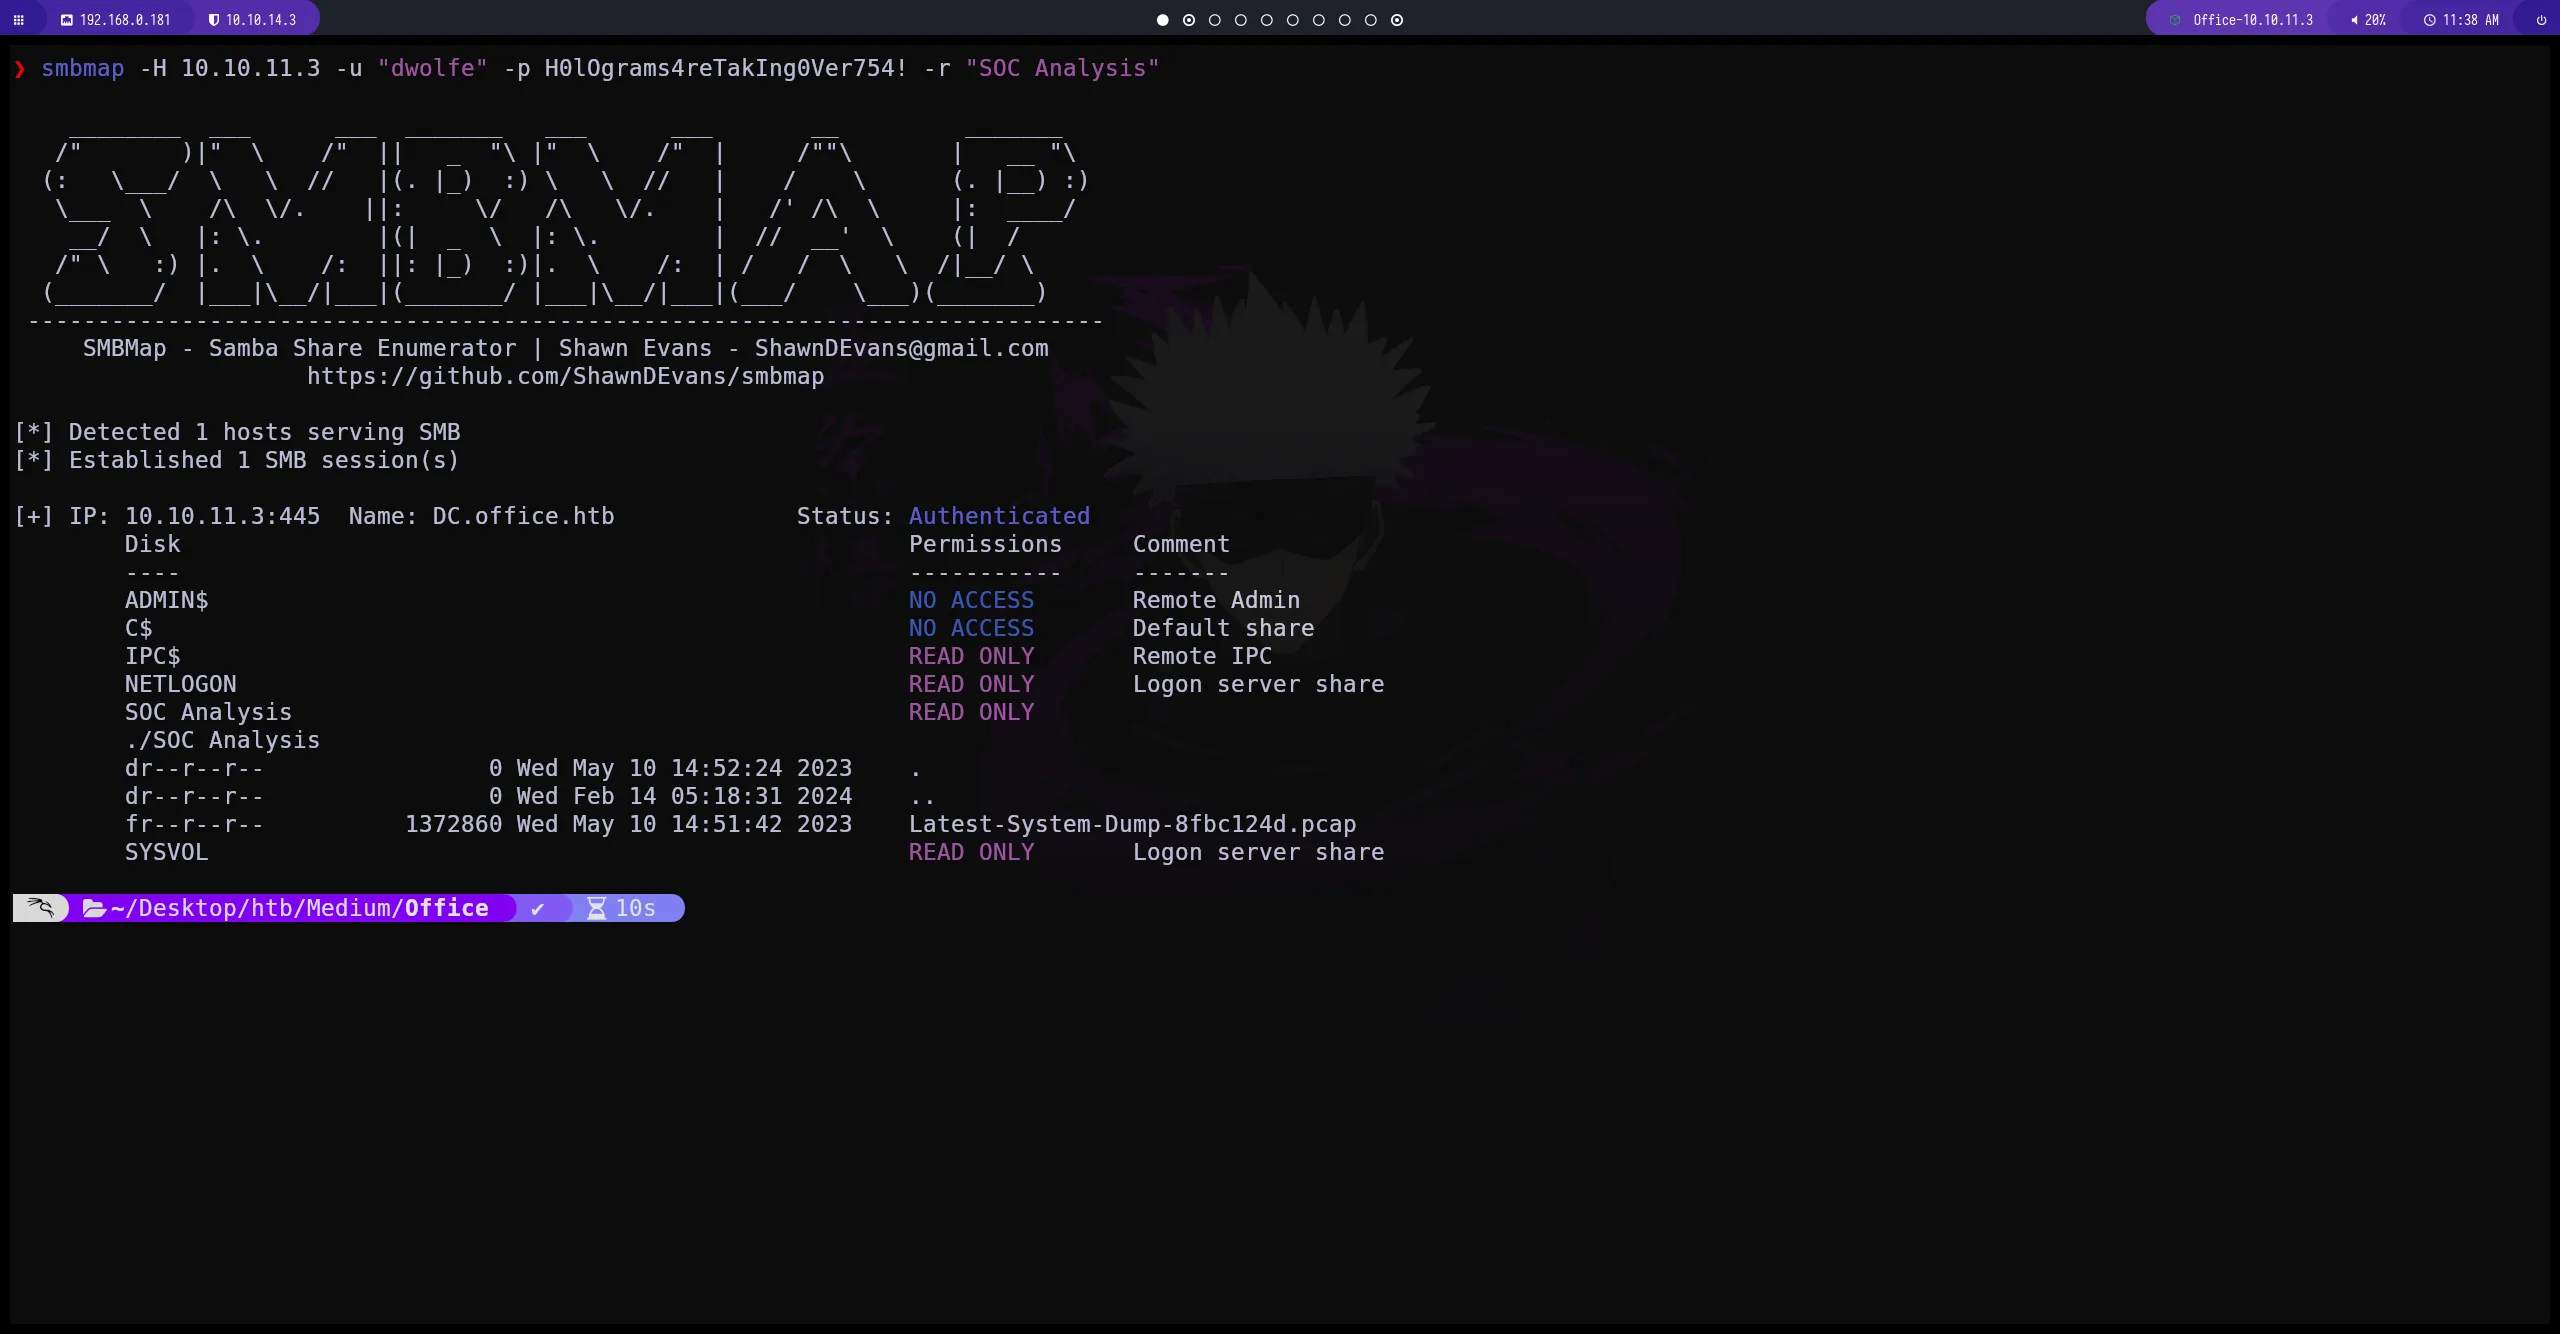2560x1334 pixels.
Task: Open the applications grid launcher icon
Action: pyautogui.click(x=18, y=20)
